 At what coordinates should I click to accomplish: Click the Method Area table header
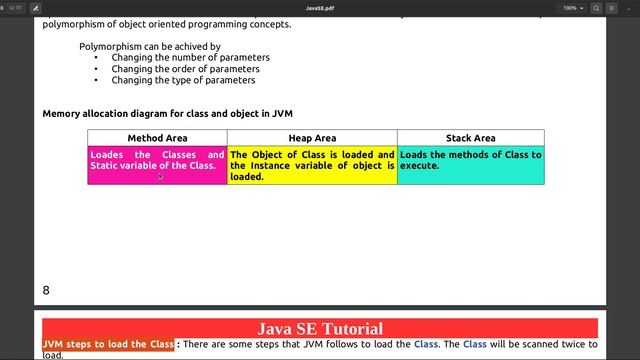coord(157,138)
